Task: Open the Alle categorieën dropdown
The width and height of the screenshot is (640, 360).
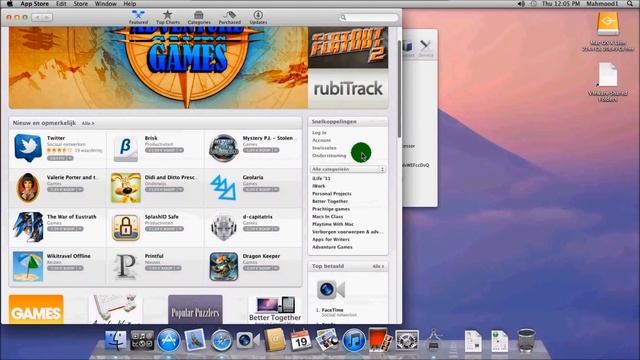Action: (348, 169)
